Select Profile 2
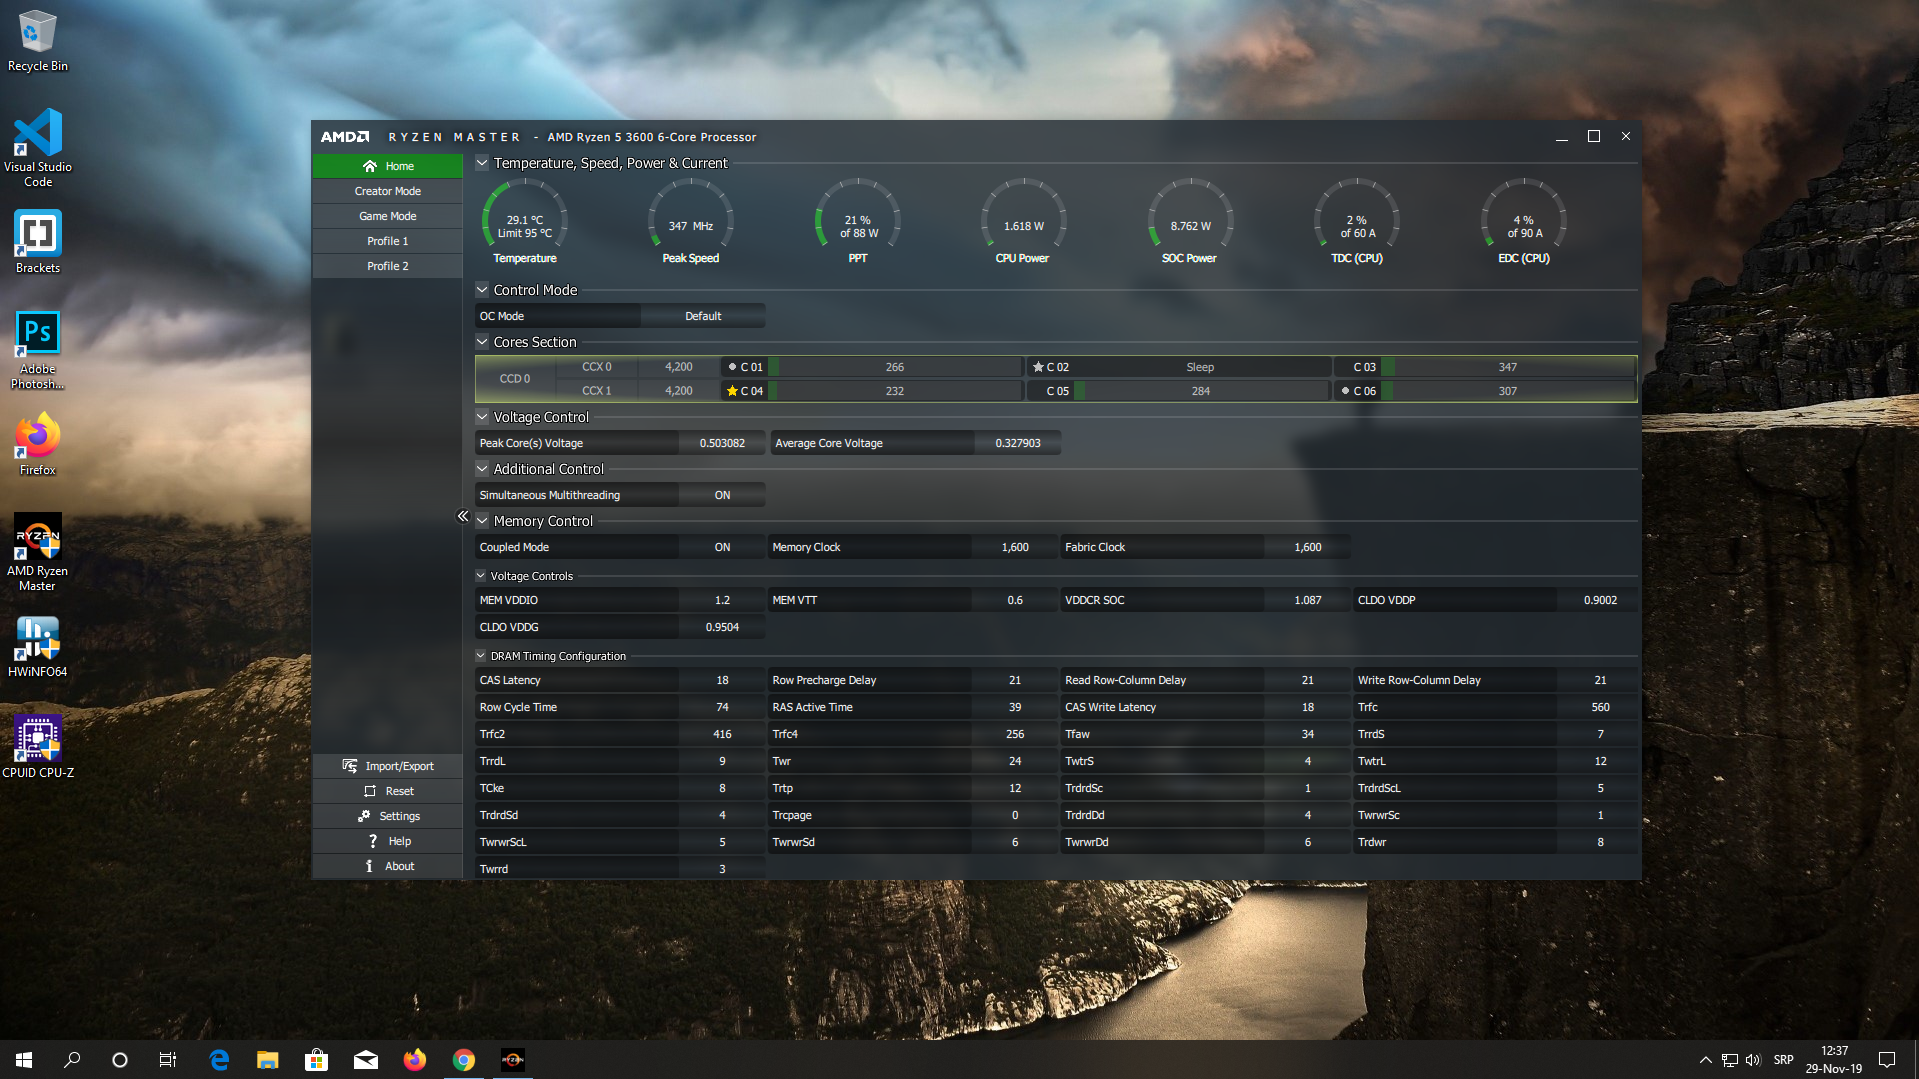Viewport: 1919px width, 1079px height. [x=388, y=266]
